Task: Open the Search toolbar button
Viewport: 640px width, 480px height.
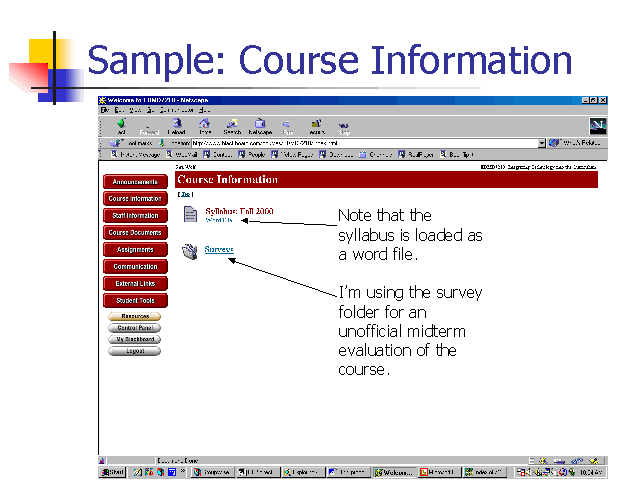Action: 232,127
